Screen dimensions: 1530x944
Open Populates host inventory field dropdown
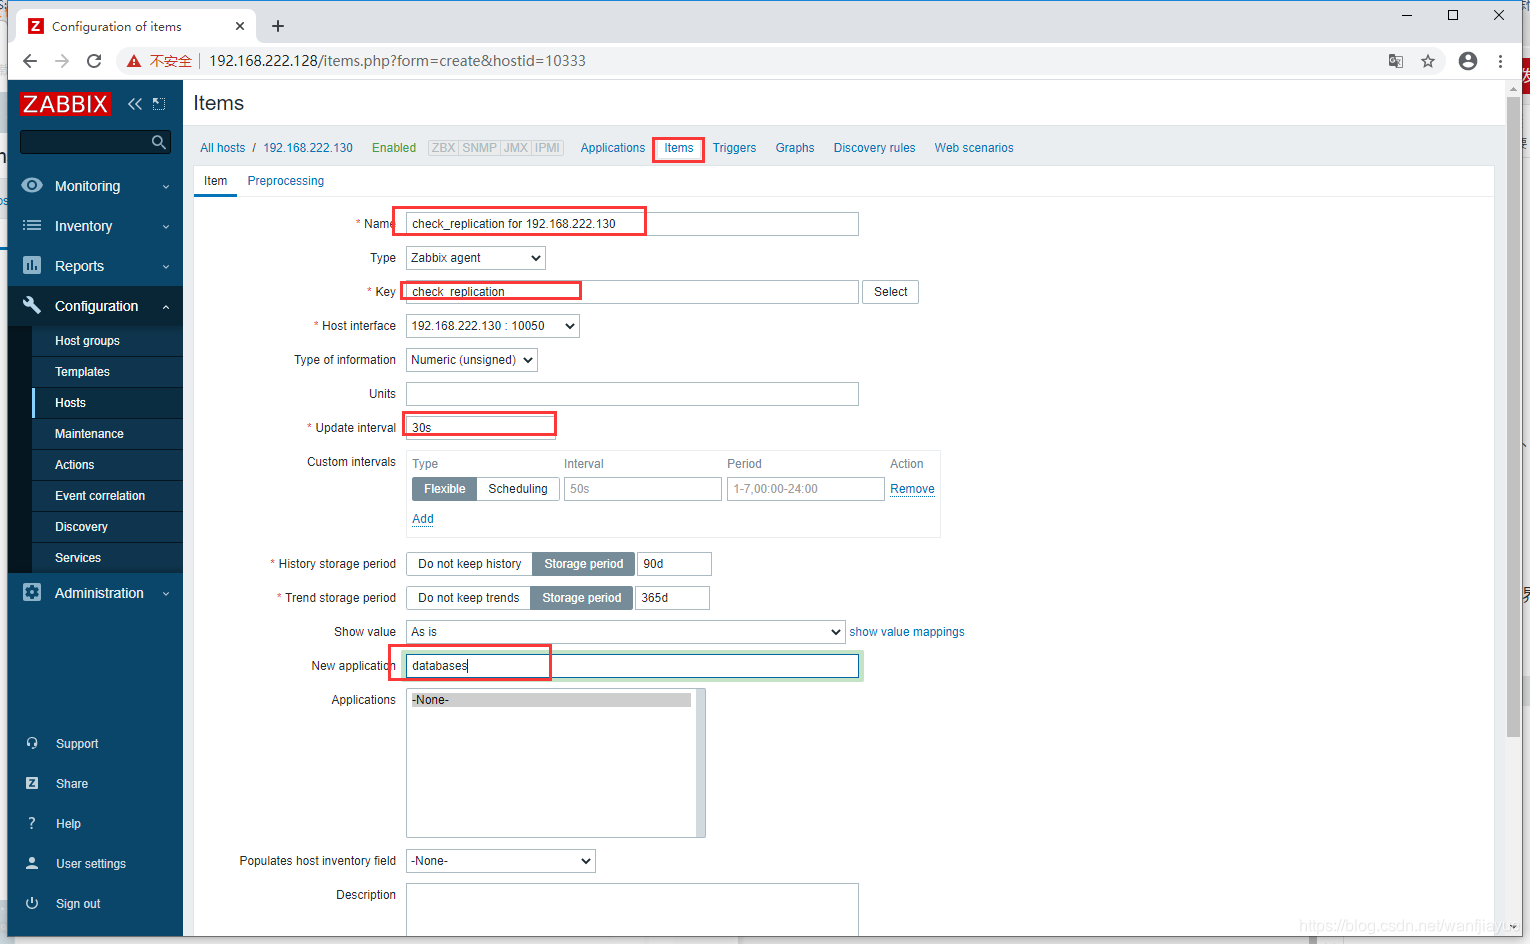click(x=501, y=861)
